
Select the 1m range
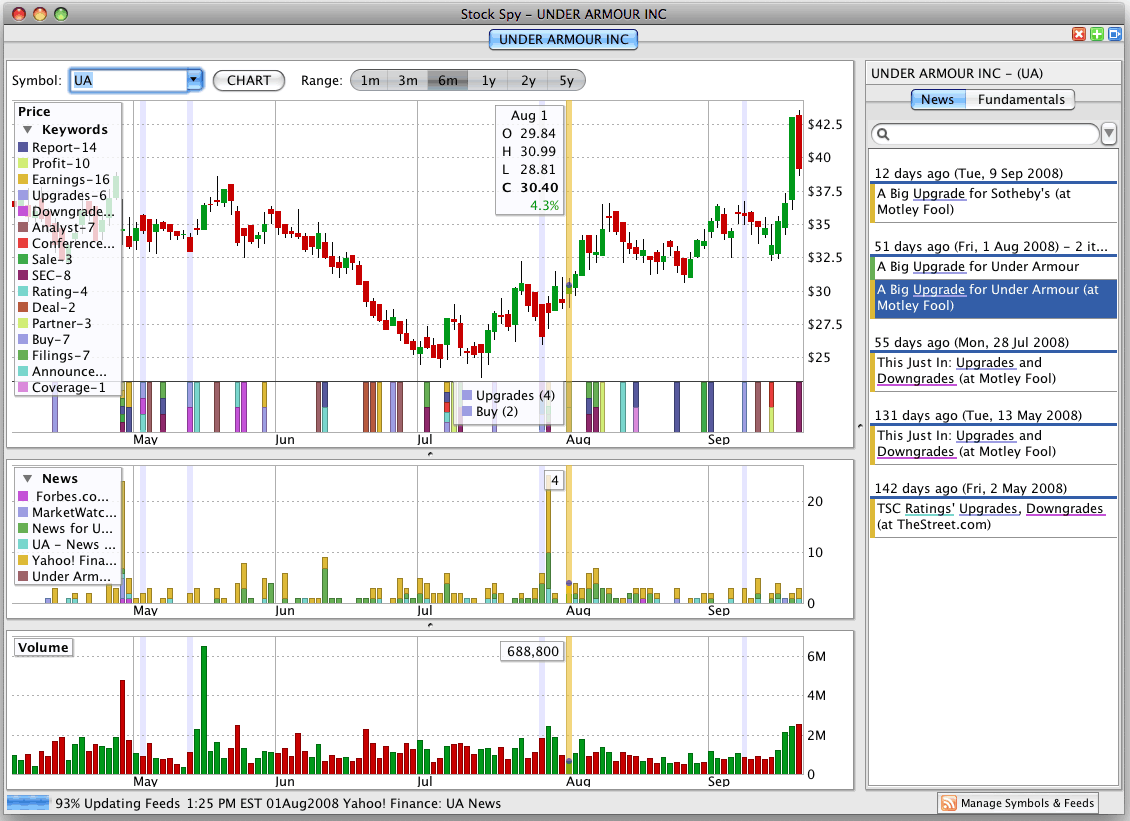(x=370, y=81)
